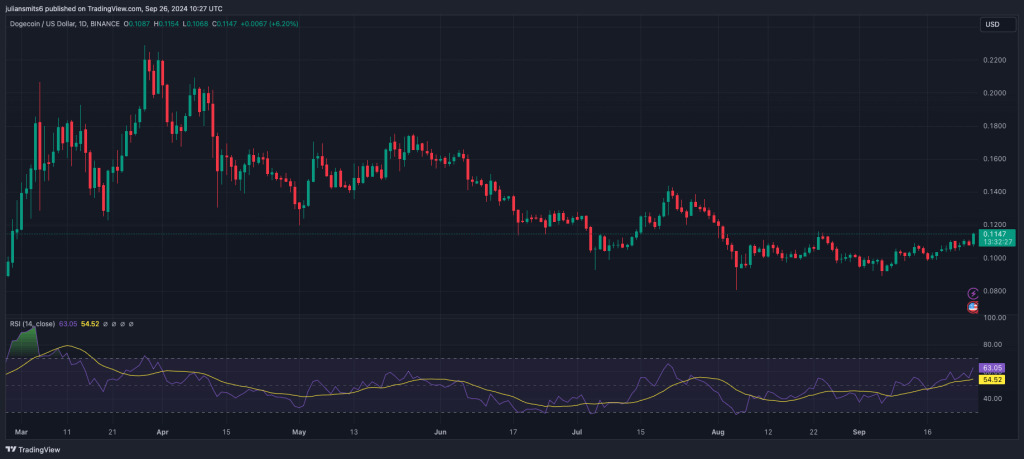Click the May label on time axis
1024x459 pixels.
(299, 432)
